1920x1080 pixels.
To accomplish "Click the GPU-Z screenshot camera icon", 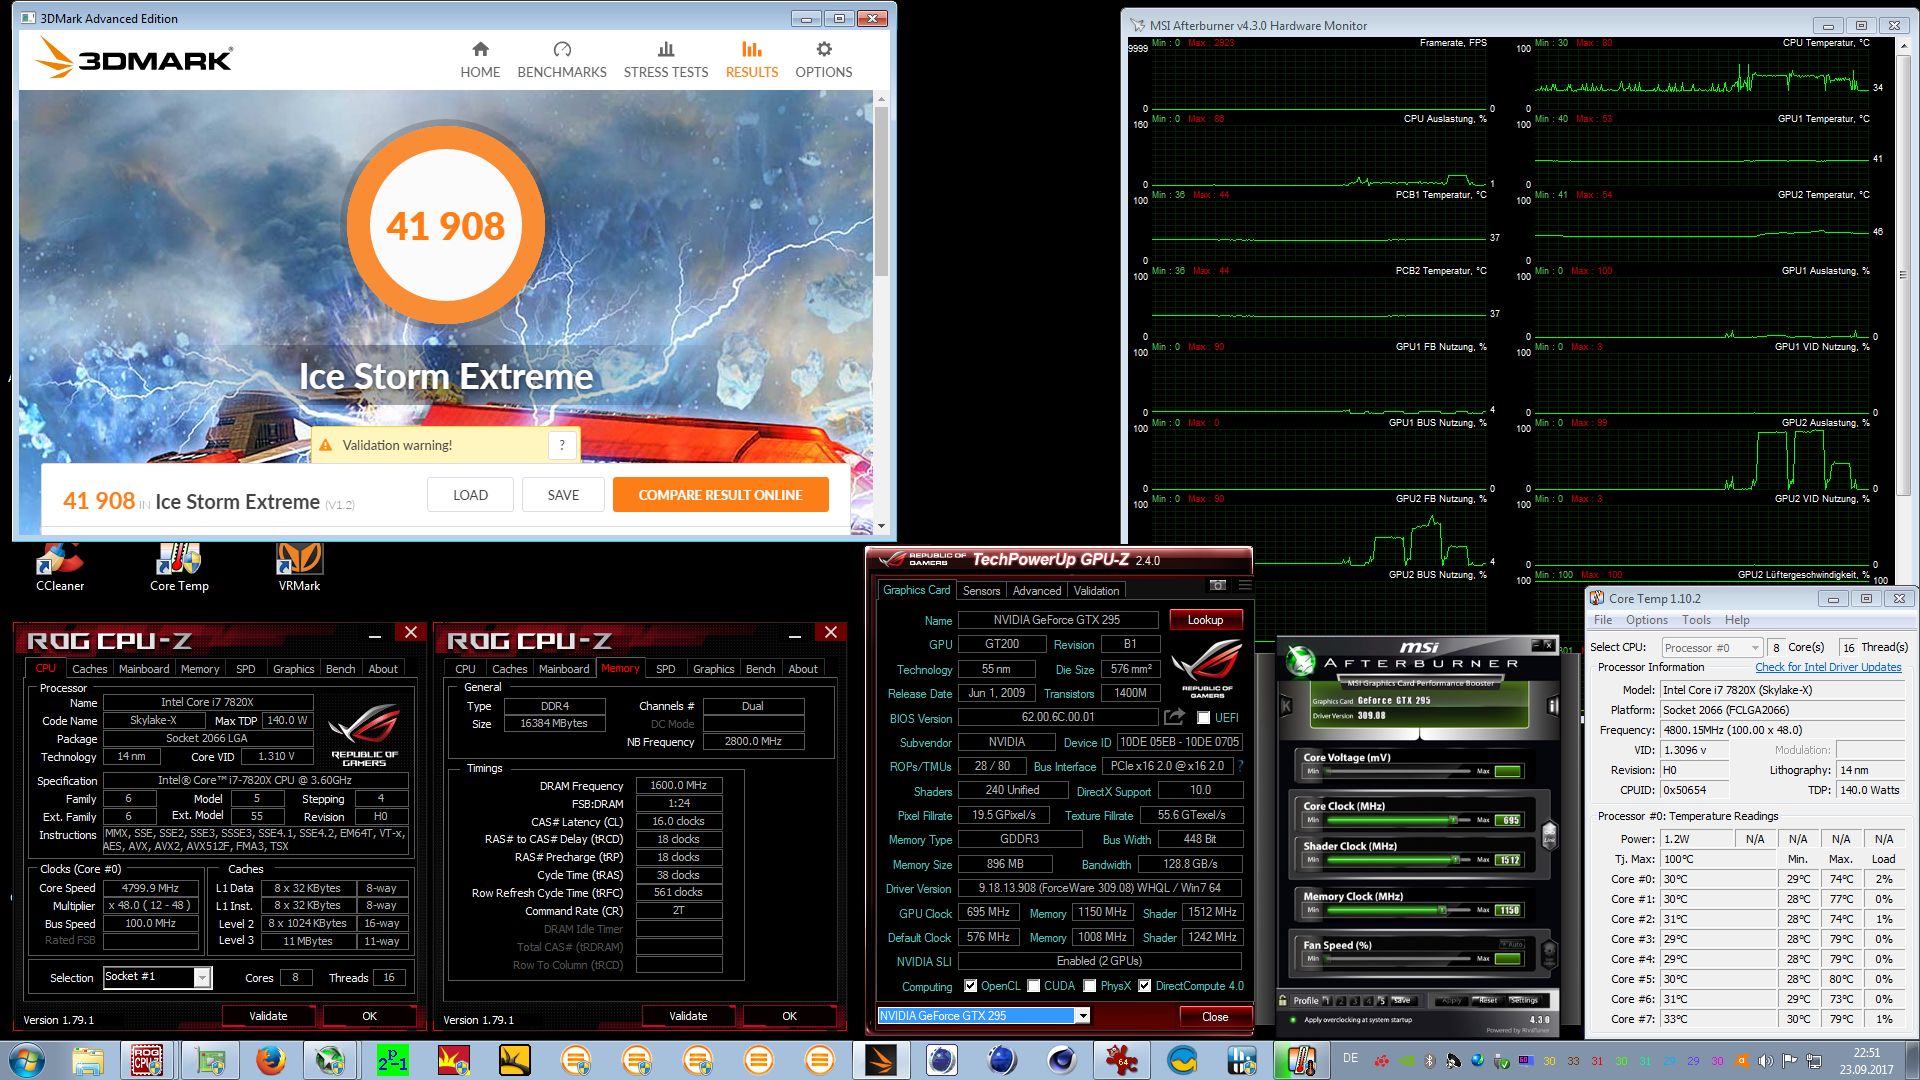I will [x=1217, y=586].
